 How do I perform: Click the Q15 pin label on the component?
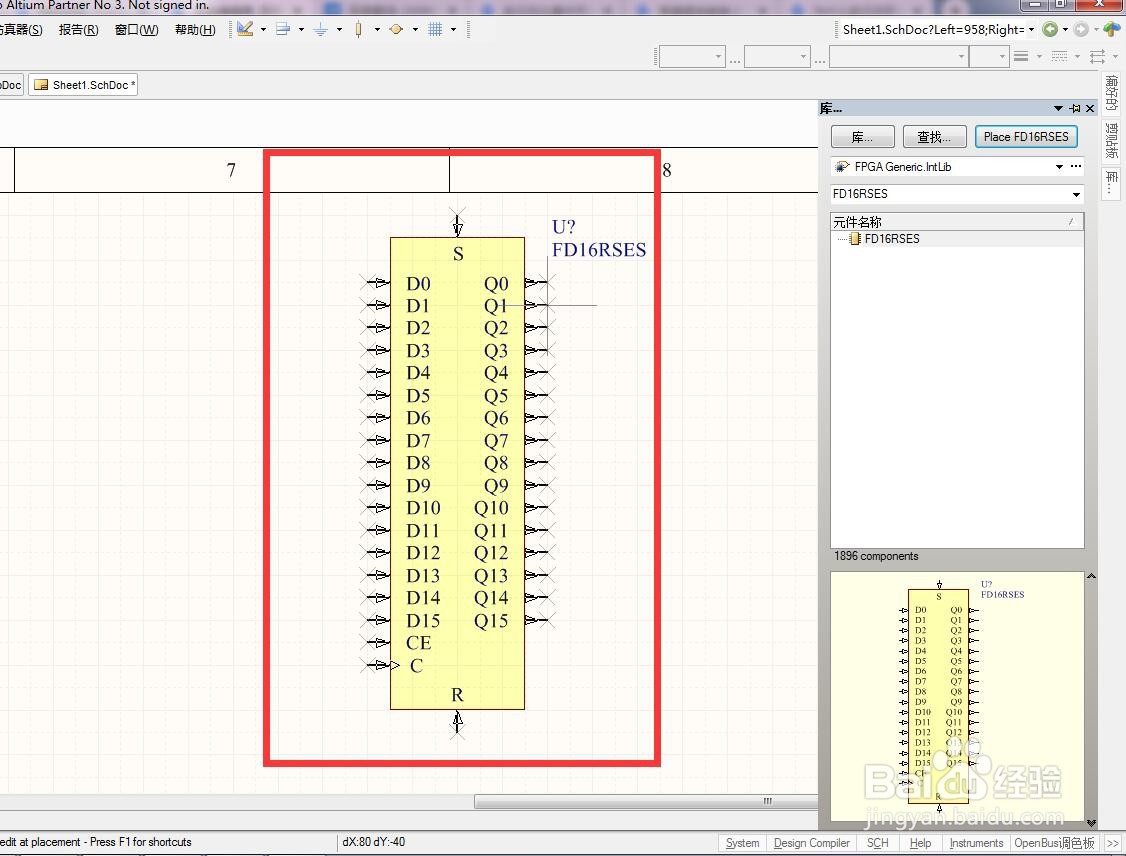(490, 620)
